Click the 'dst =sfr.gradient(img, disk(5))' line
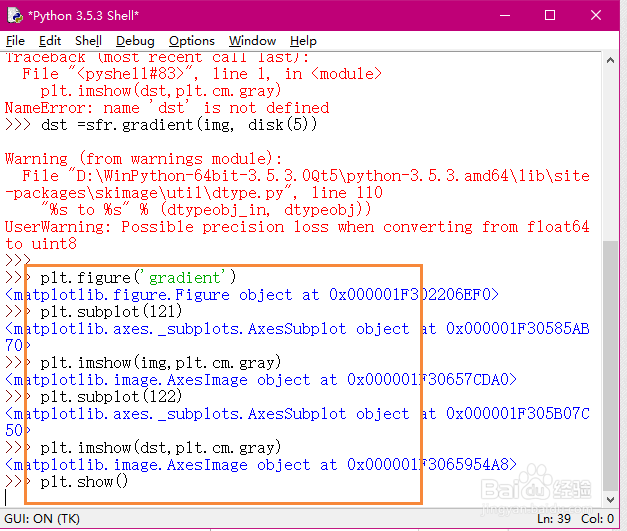Image resolution: width=627 pixels, height=531 pixels. (x=179, y=125)
